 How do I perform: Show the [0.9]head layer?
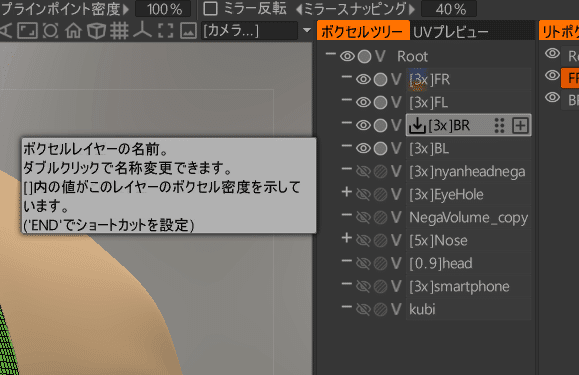tap(363, 263)
